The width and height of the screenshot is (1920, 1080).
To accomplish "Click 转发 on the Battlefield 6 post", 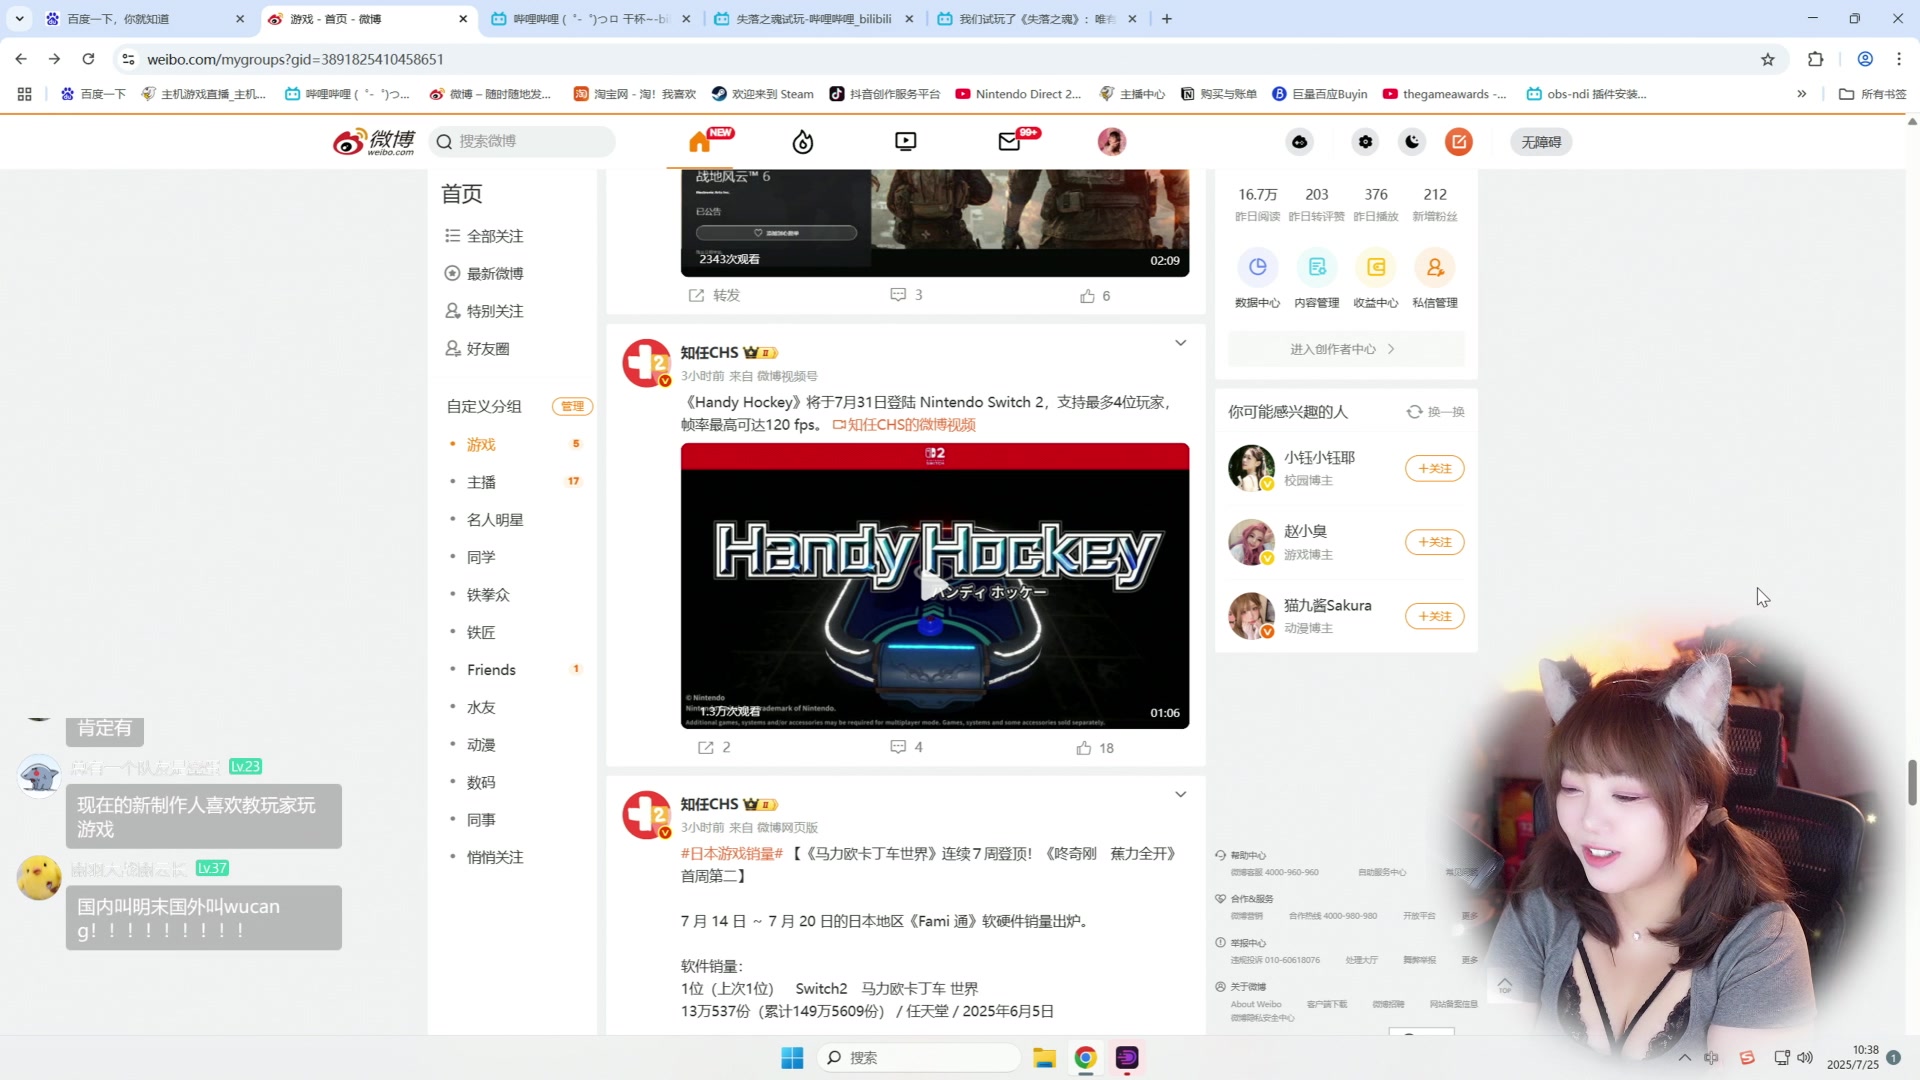I will point(714,296).
